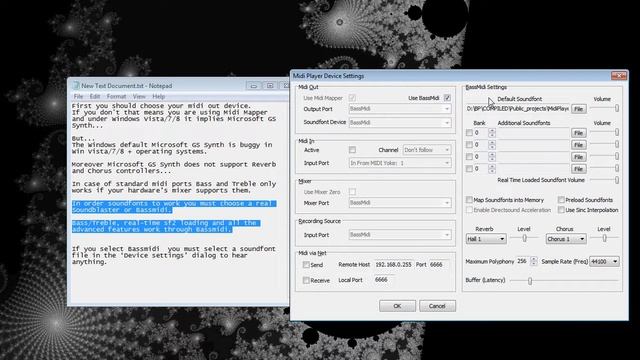
Task: Open the Mixer Port dropdown
Action: (x=400, y=203)
